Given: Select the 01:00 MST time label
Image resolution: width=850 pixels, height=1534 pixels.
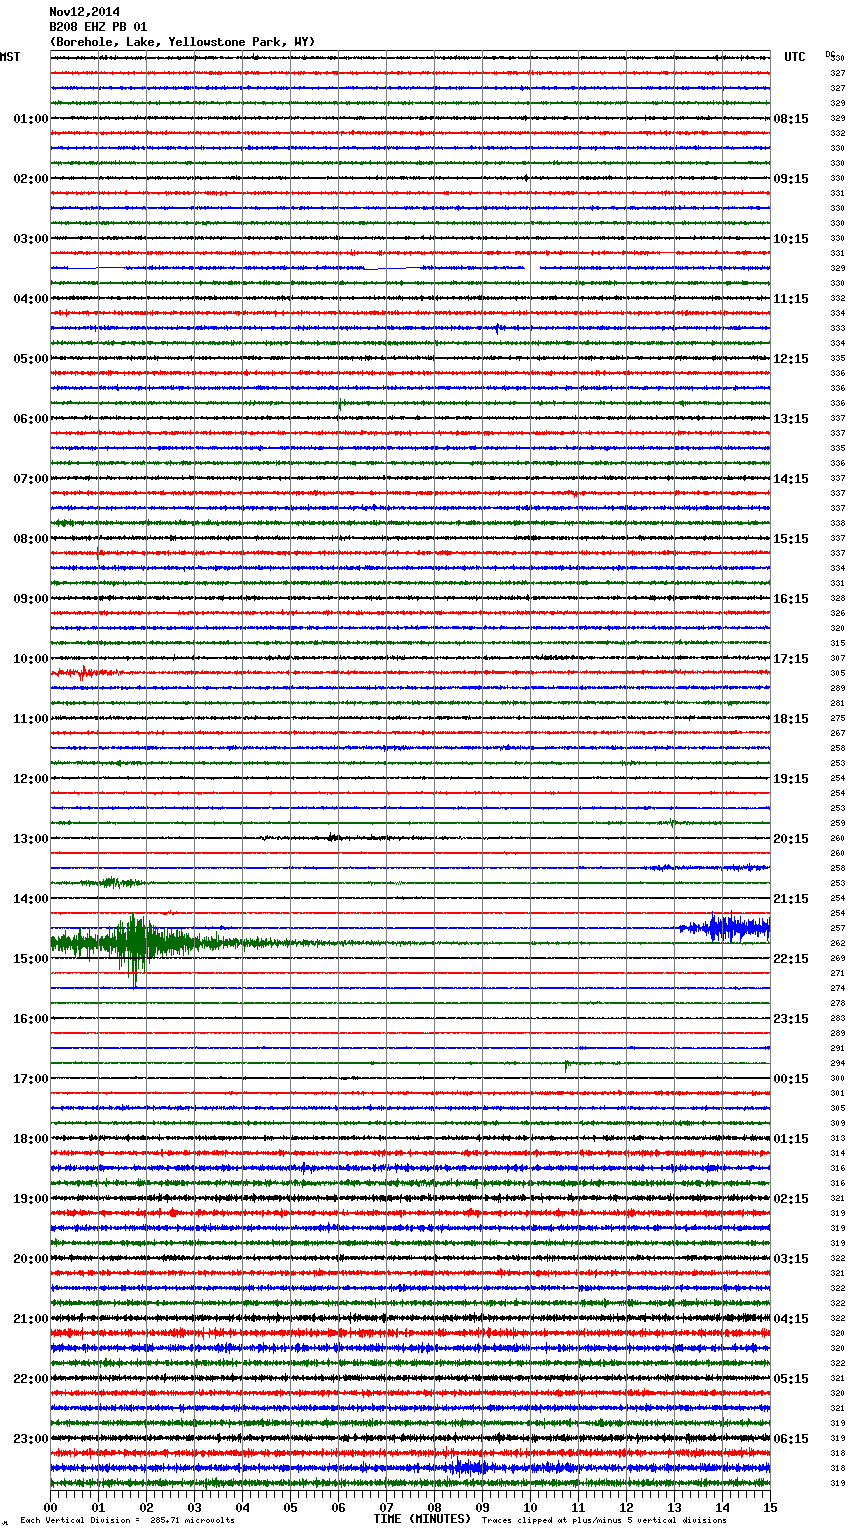Looking at the screenshot, I should tap(31, 119).
